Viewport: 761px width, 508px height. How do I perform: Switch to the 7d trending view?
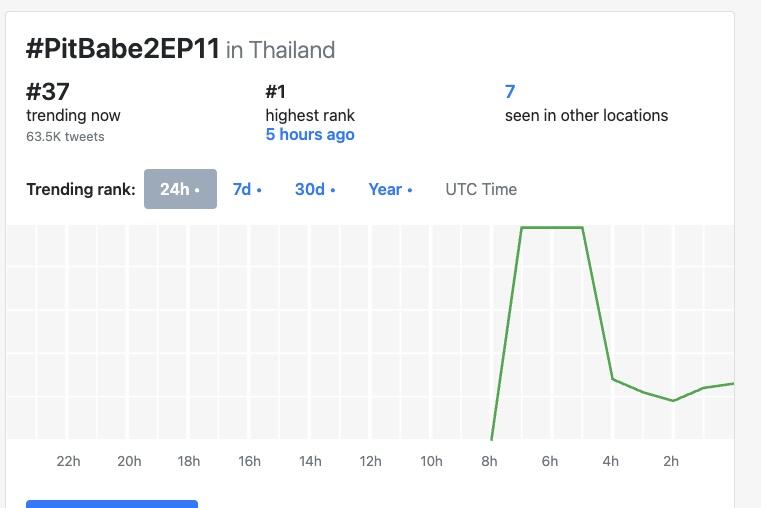[x=247, y=189]
